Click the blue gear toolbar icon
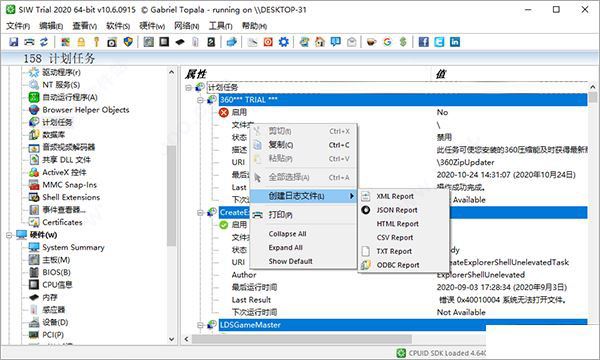The width and height of the screenshot is (600, 360). point(284,42)
